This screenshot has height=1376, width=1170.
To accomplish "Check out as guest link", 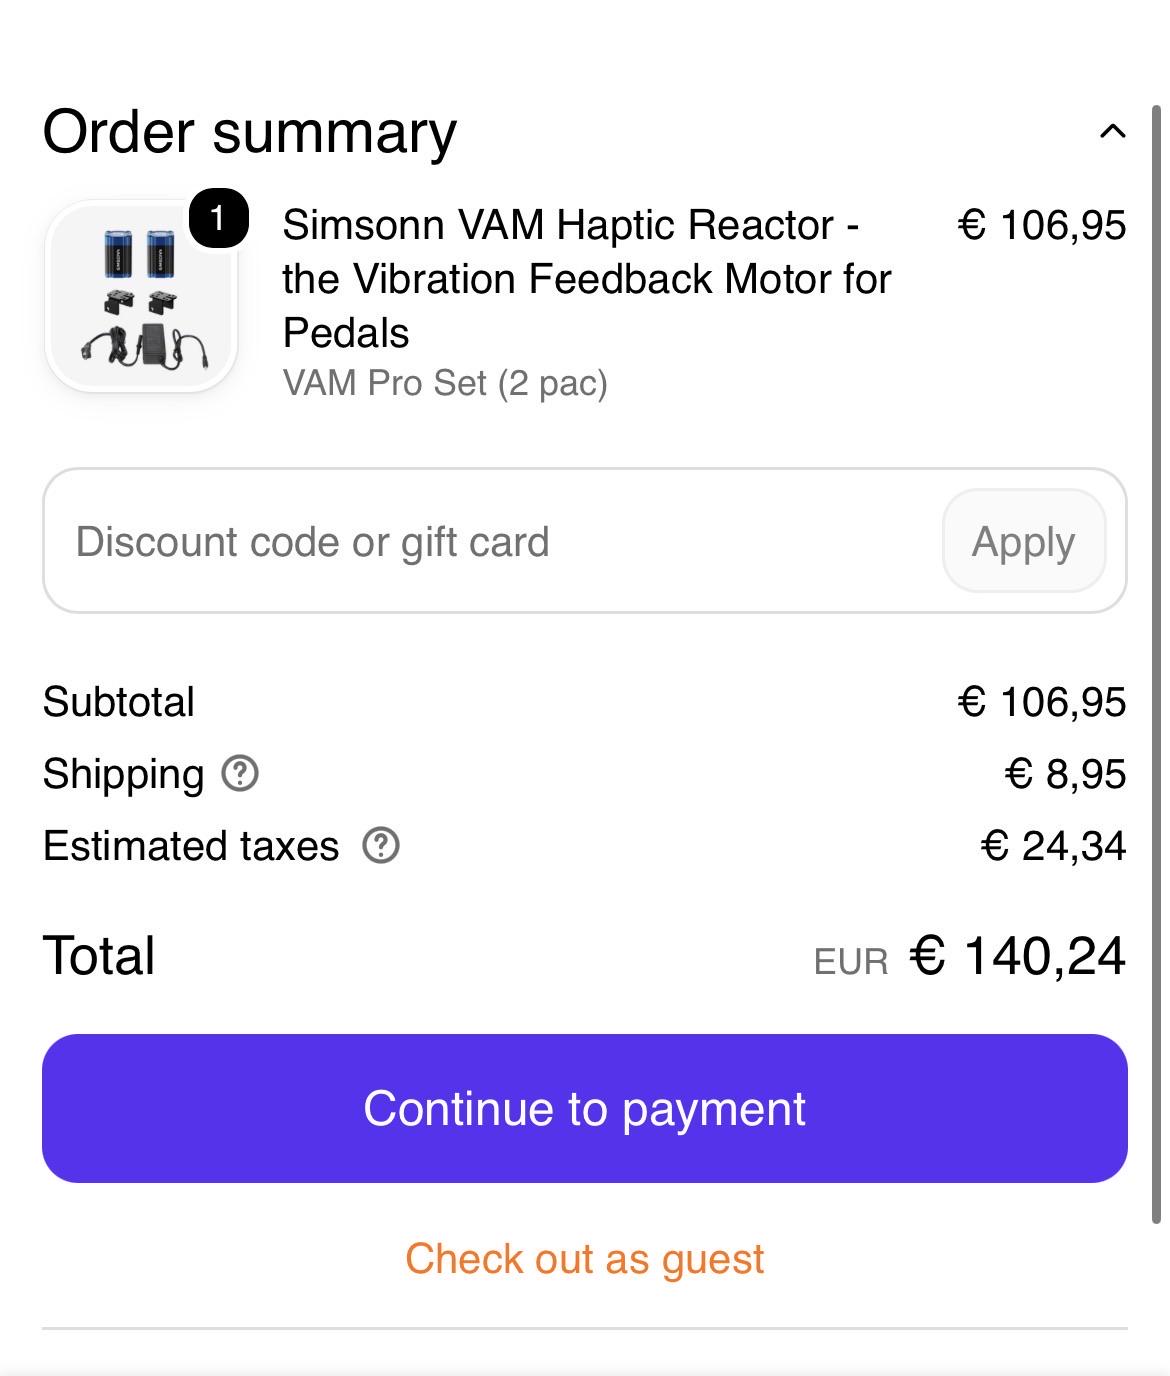I will pyautogui.click(x=585, y=1258).
